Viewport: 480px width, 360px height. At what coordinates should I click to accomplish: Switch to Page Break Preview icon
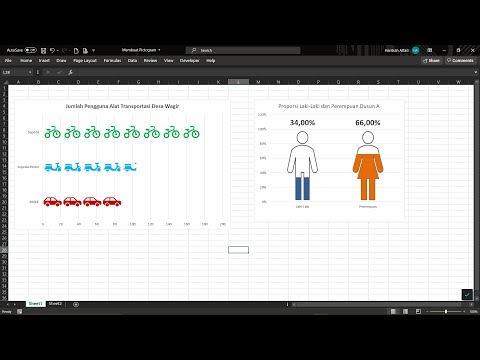tap(418, 311)
